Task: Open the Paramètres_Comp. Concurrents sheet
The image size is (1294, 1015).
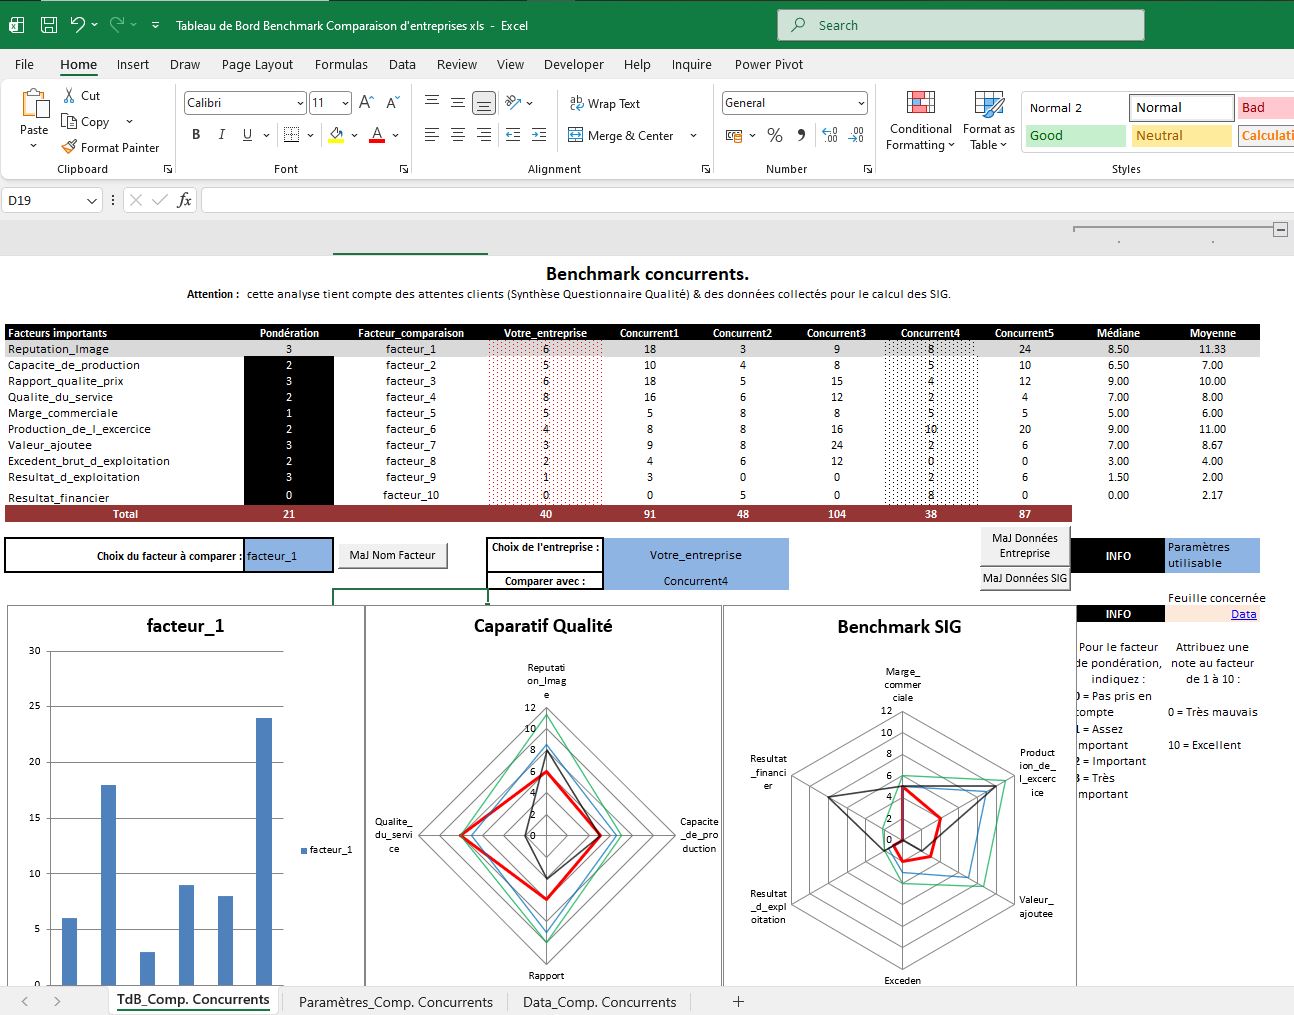Action: (396, 1001)
